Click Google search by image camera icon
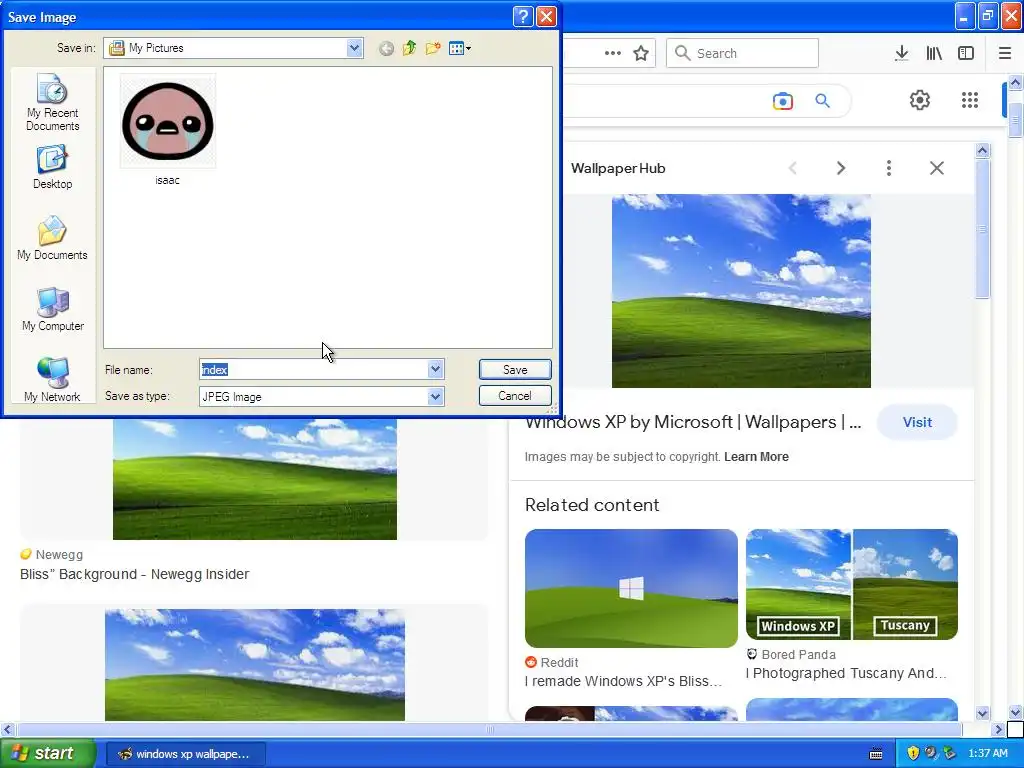This screenshot has width=1024, height=768. (782, 101)
